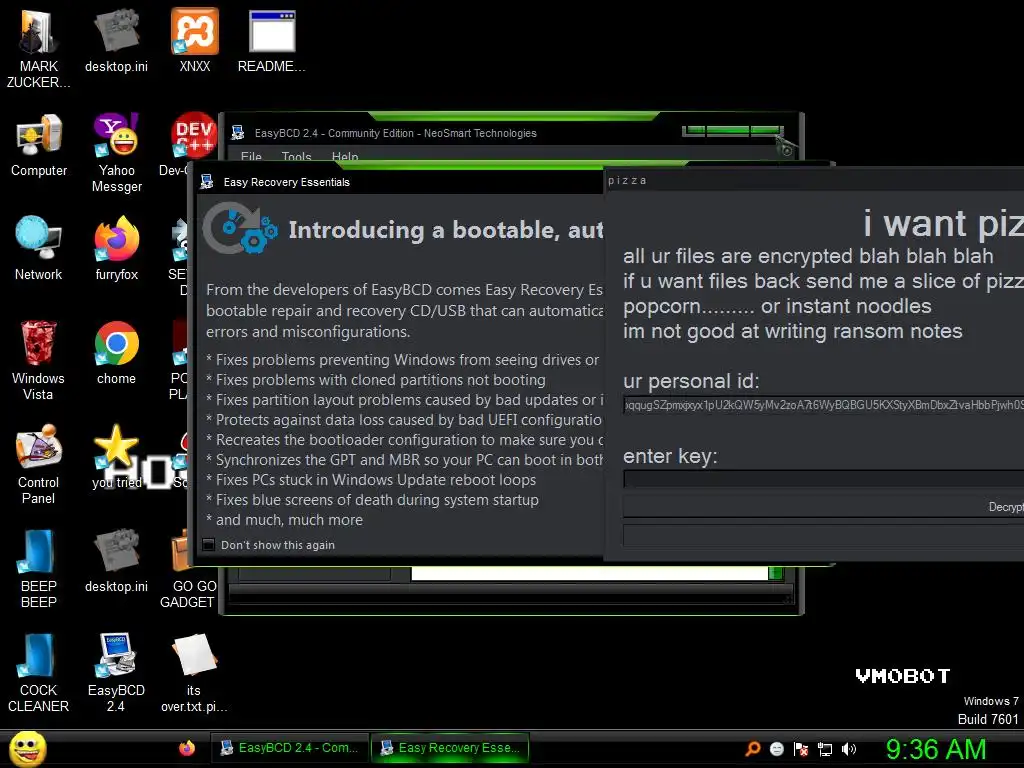The height and width of the screenshot is (768, 1024).
Task: Click the smiley face Start button
Action: point(27,748)
